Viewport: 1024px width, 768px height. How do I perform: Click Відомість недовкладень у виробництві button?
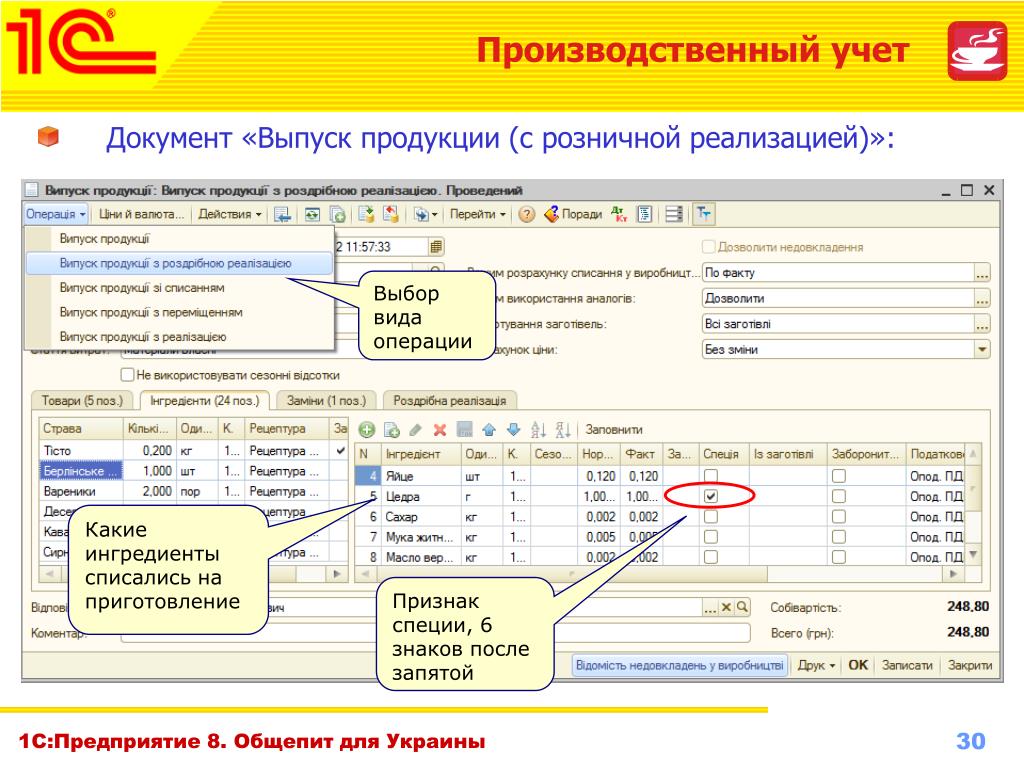[679, 665]
